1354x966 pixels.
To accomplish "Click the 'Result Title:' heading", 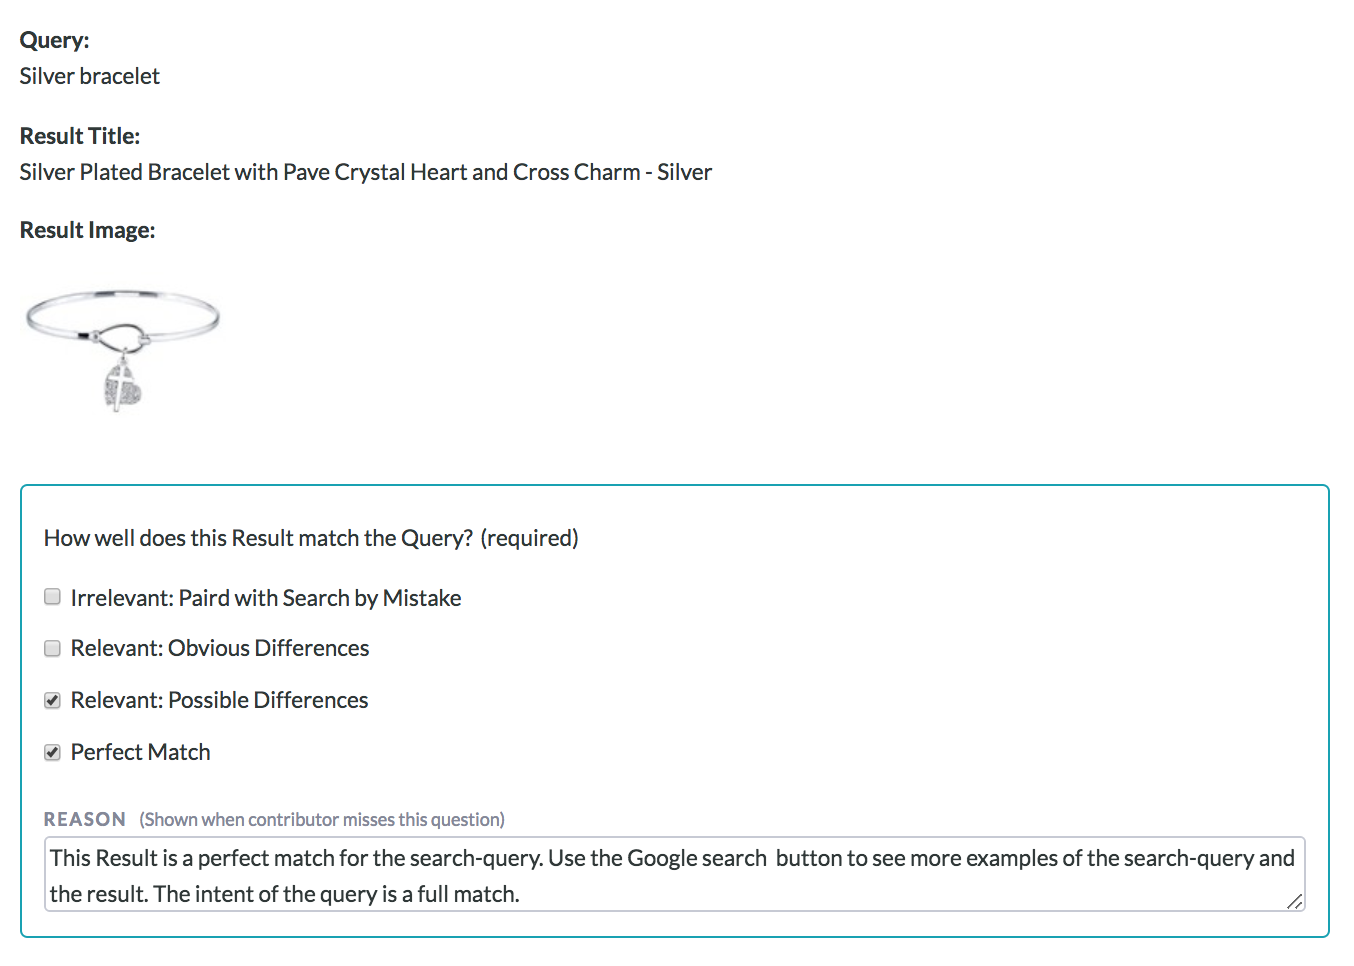I will coord(80,136).
